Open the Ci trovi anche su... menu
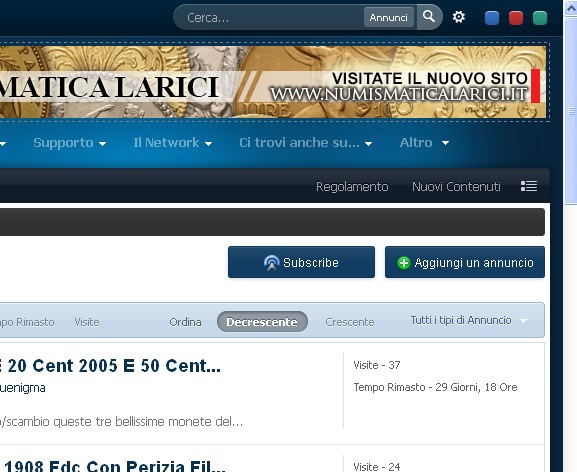The height and width of the screenshot is (472, 577). 305,143
